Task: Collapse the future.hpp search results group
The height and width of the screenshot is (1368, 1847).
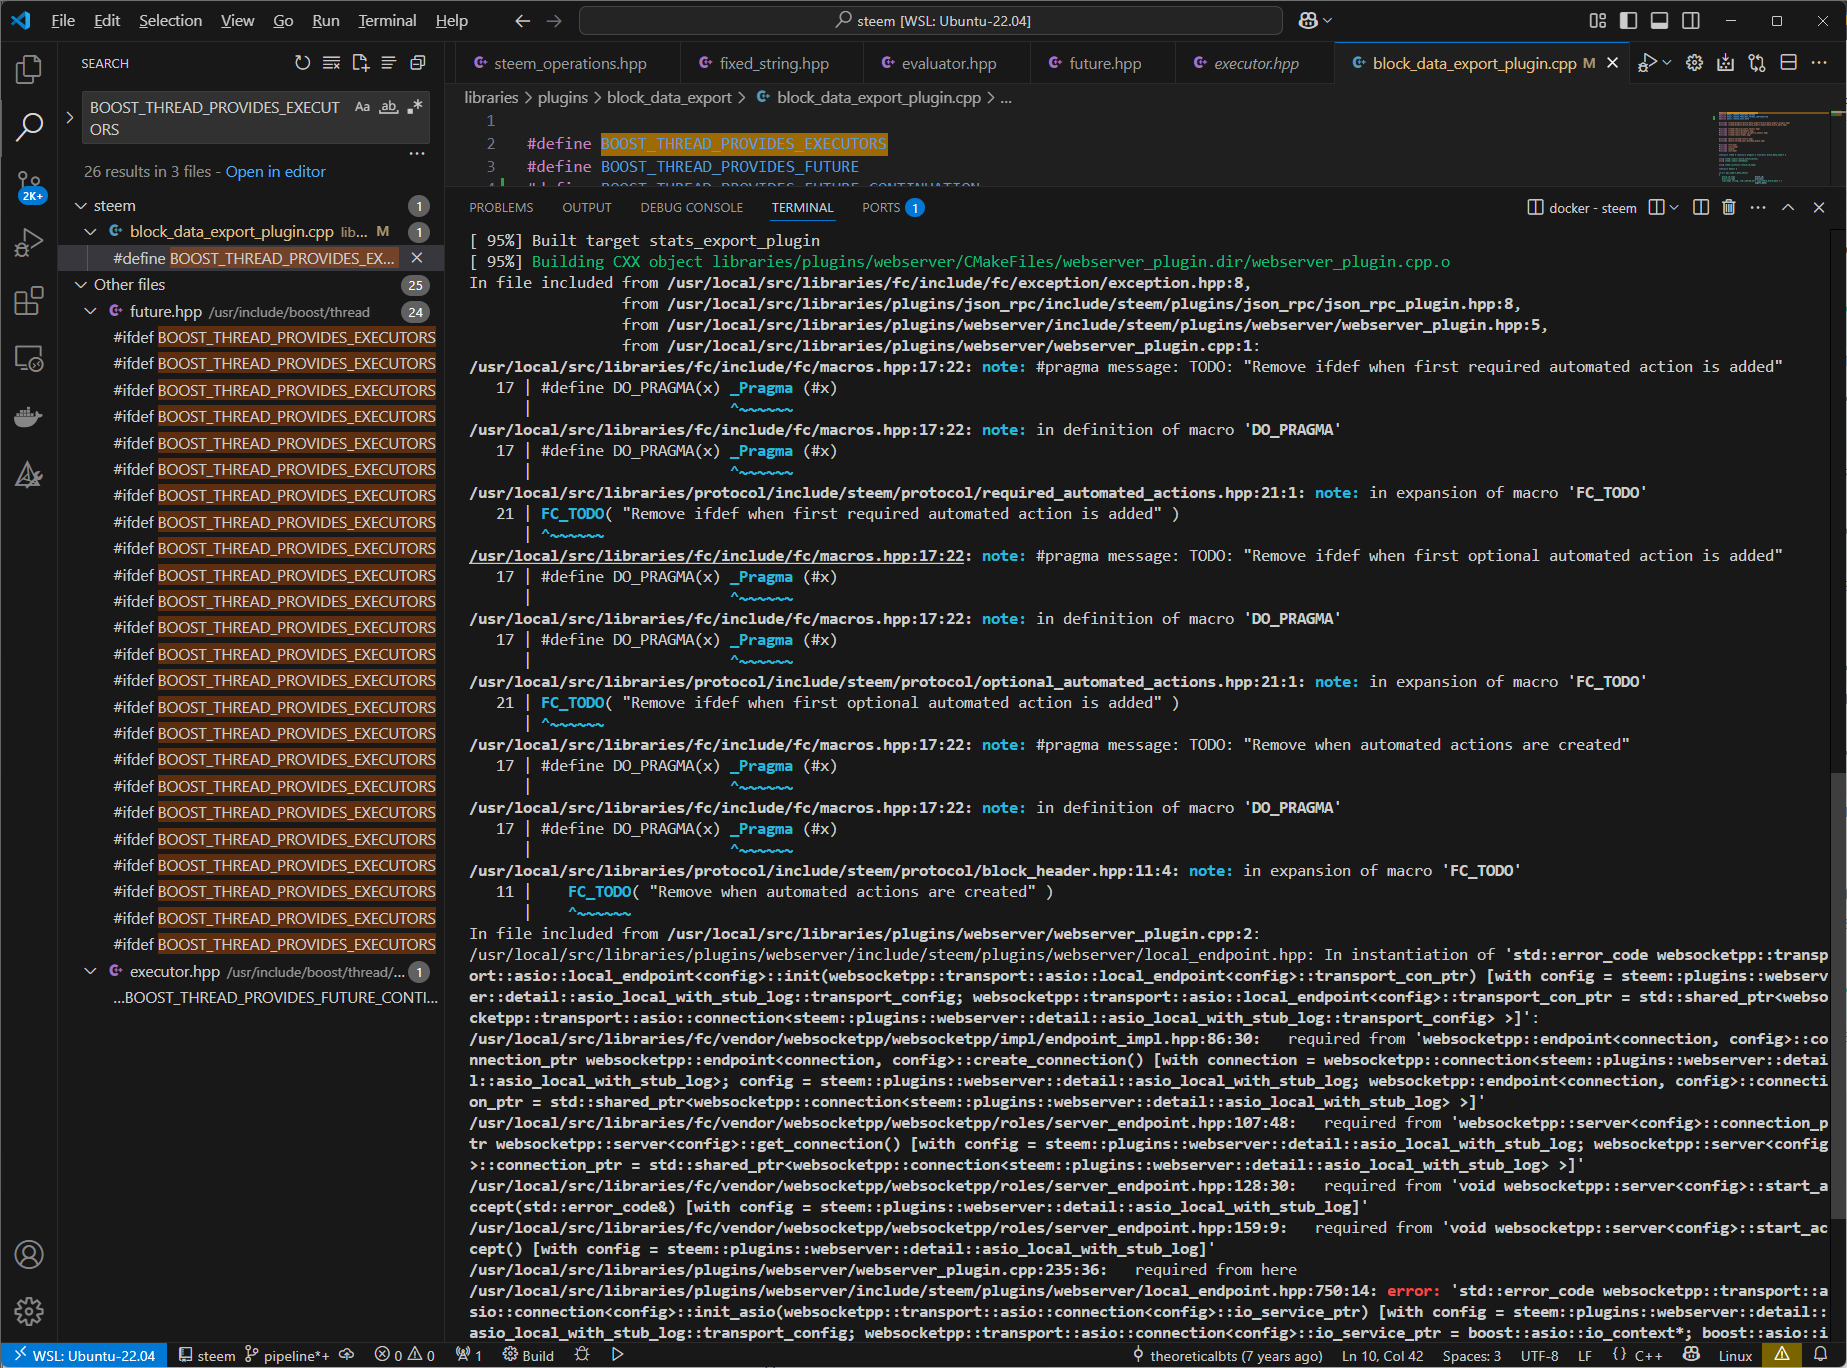Action: pos(91,312)
